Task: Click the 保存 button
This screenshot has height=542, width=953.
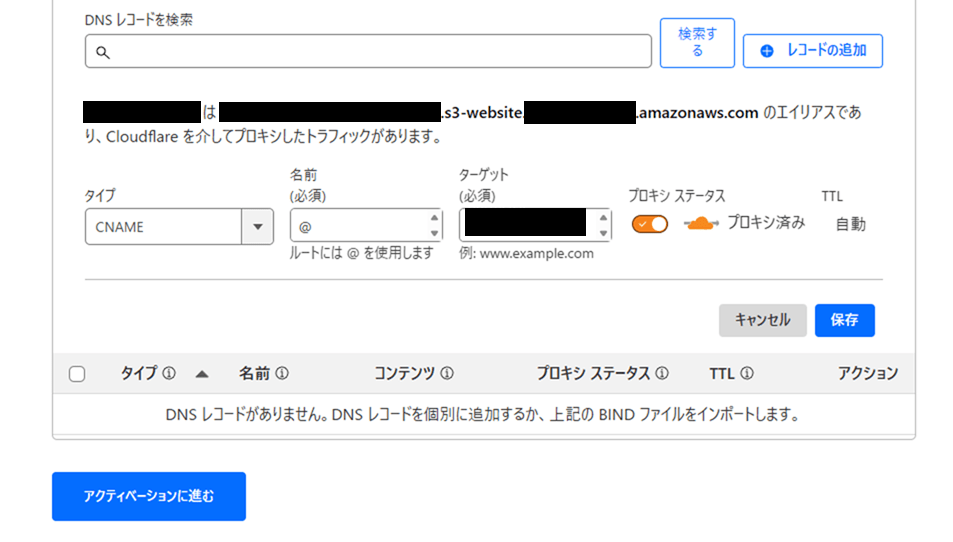Action: [845, 320]
